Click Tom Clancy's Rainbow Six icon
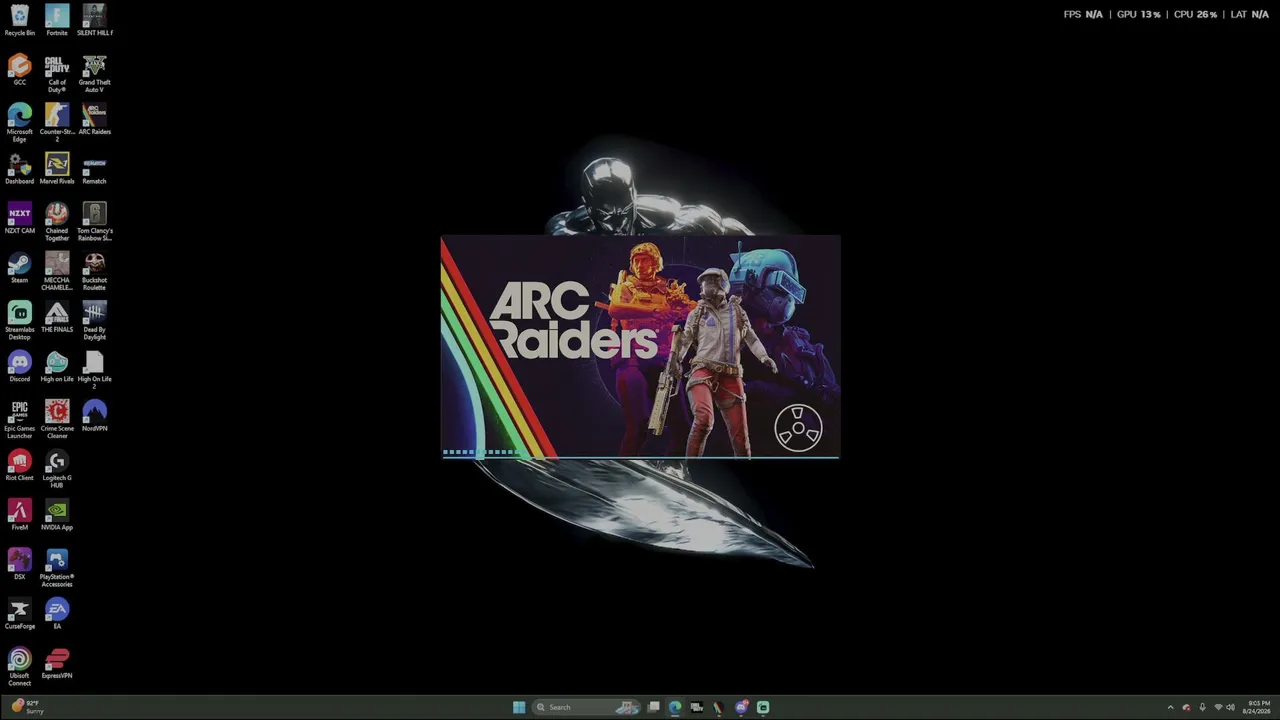1280x720 pixels. (x=94, y=222)
